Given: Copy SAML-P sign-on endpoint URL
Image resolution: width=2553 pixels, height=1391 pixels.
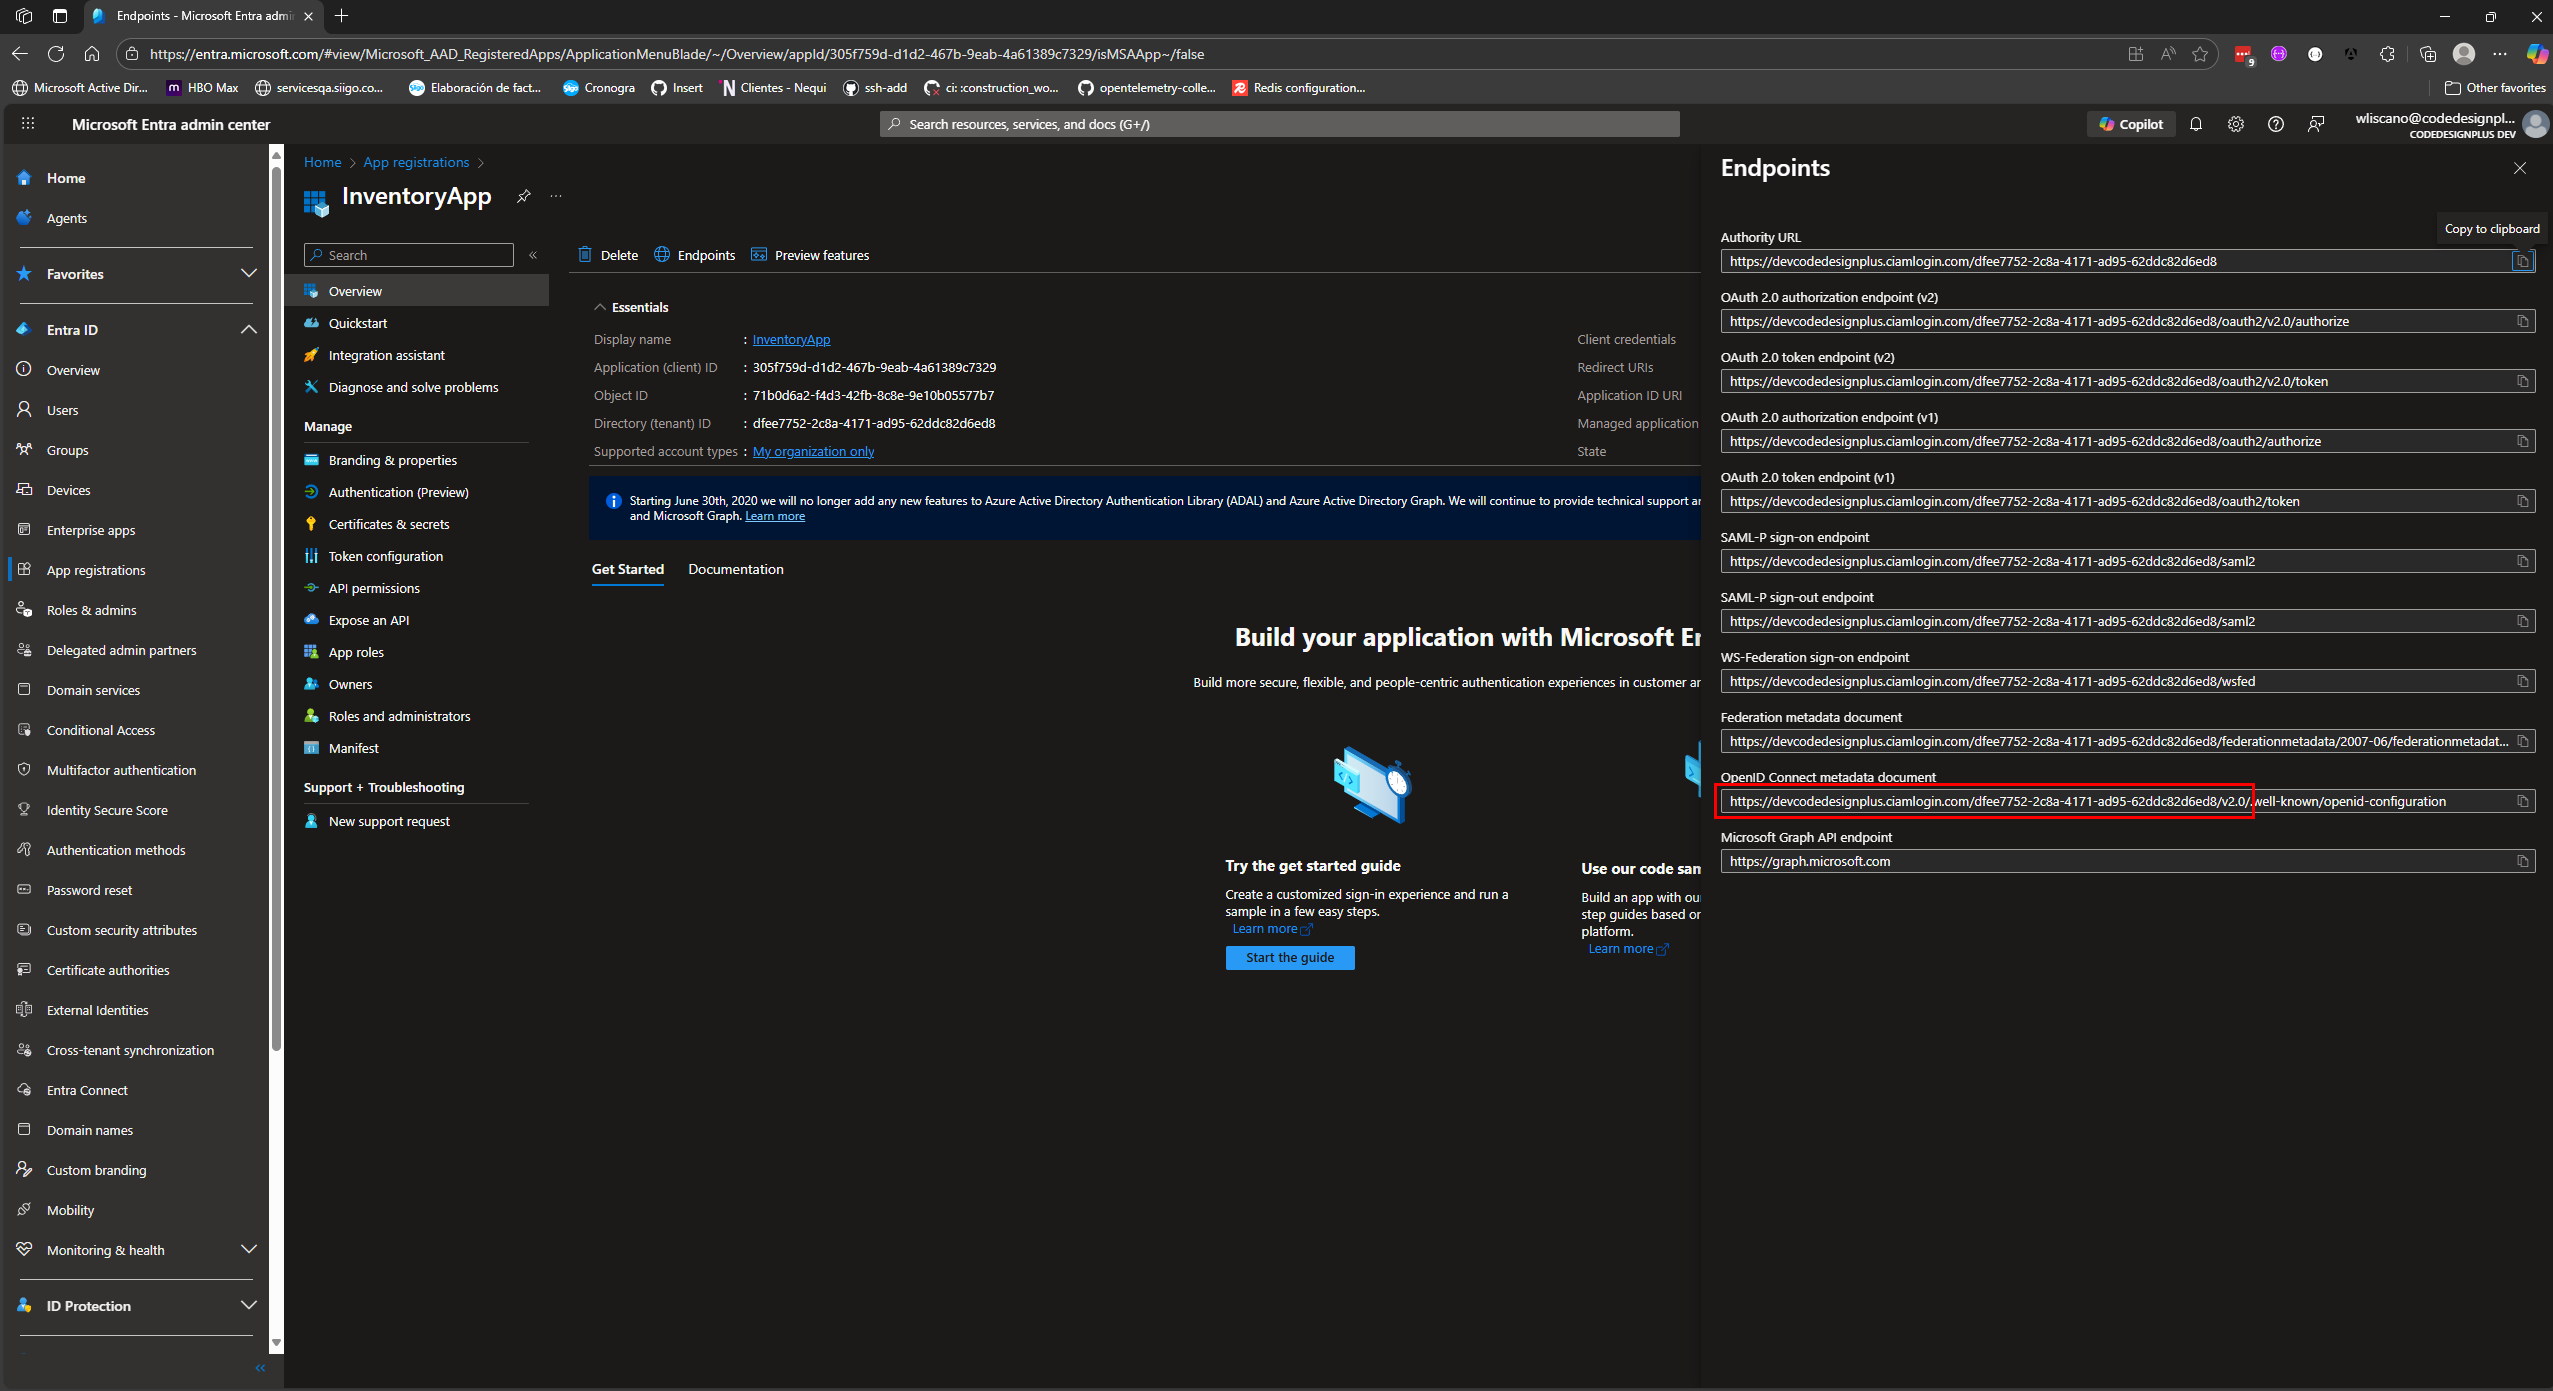Looking at the screenshot, I should pos(2523,561).
